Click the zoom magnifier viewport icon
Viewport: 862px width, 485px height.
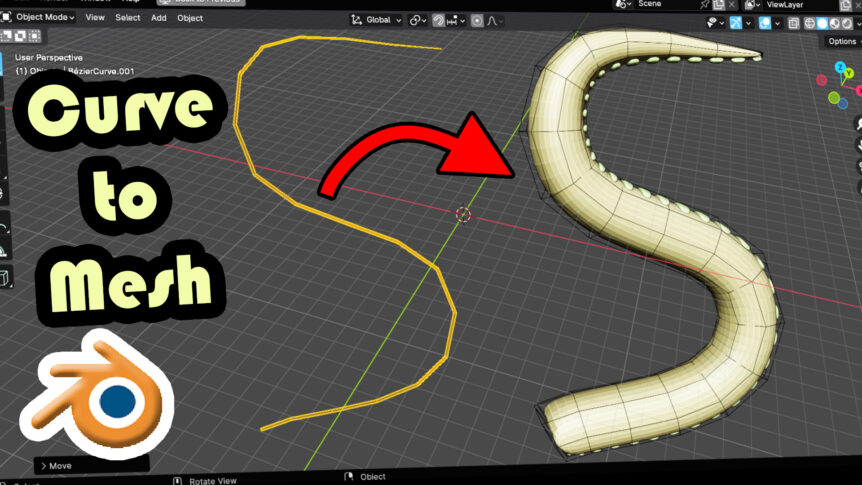click(858, 124)
